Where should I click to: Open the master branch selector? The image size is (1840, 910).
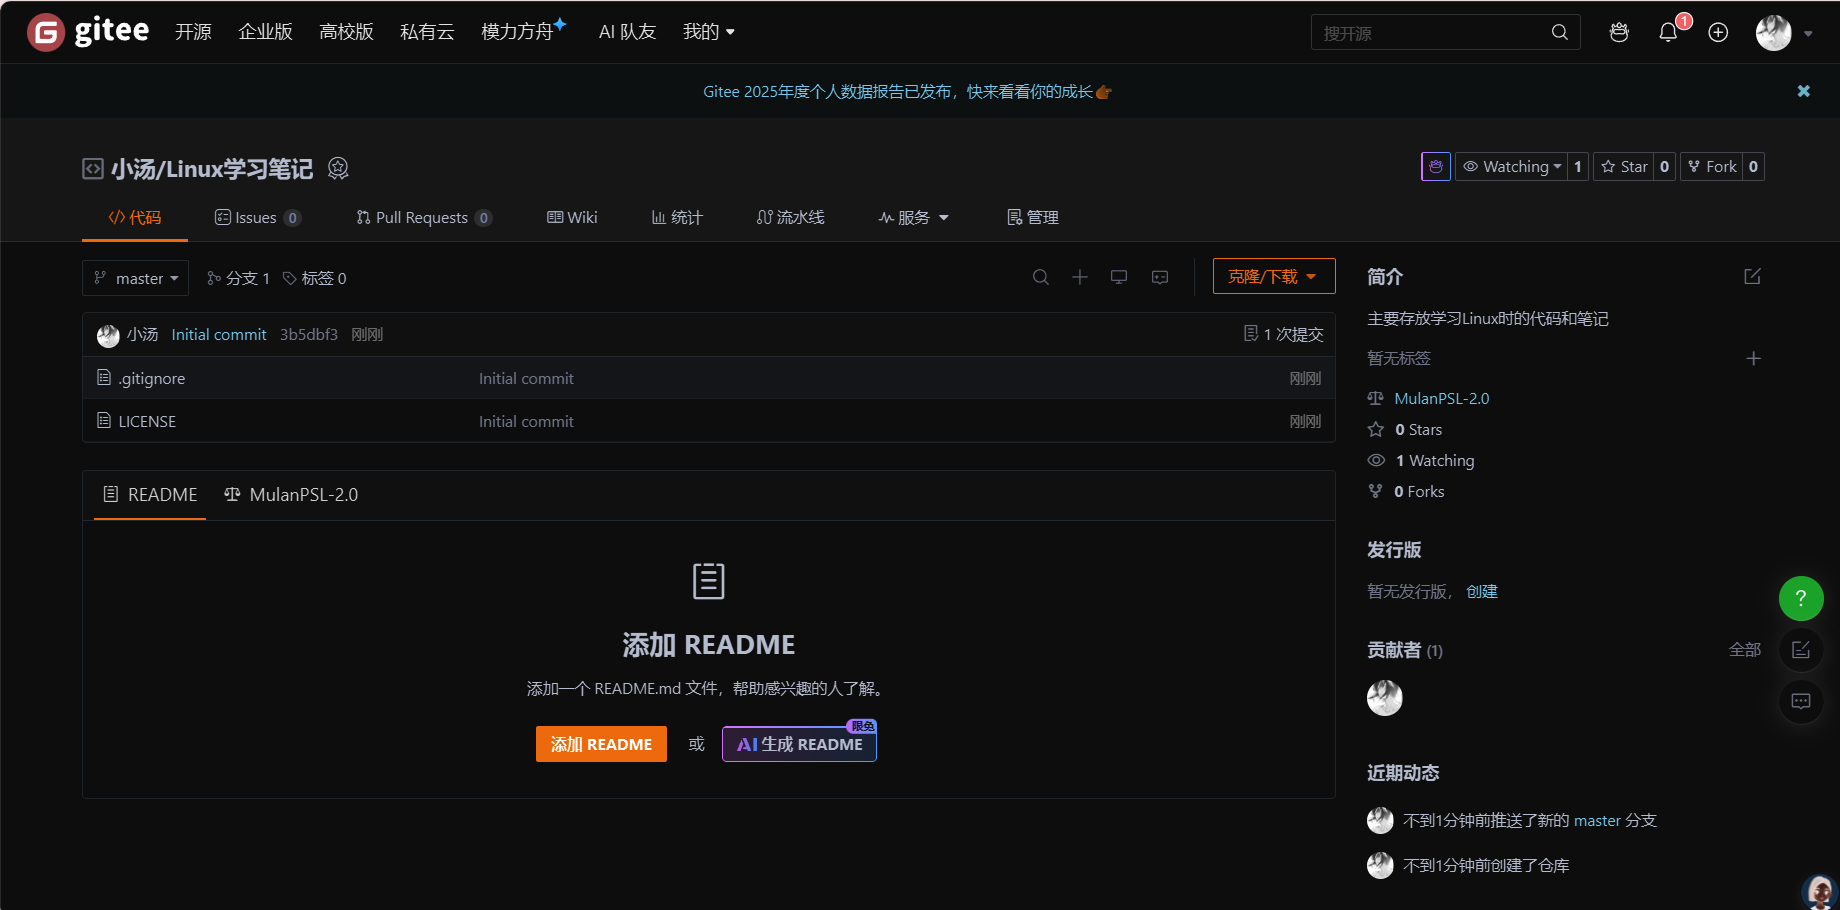pyautogui.click(x=135, y=278)
